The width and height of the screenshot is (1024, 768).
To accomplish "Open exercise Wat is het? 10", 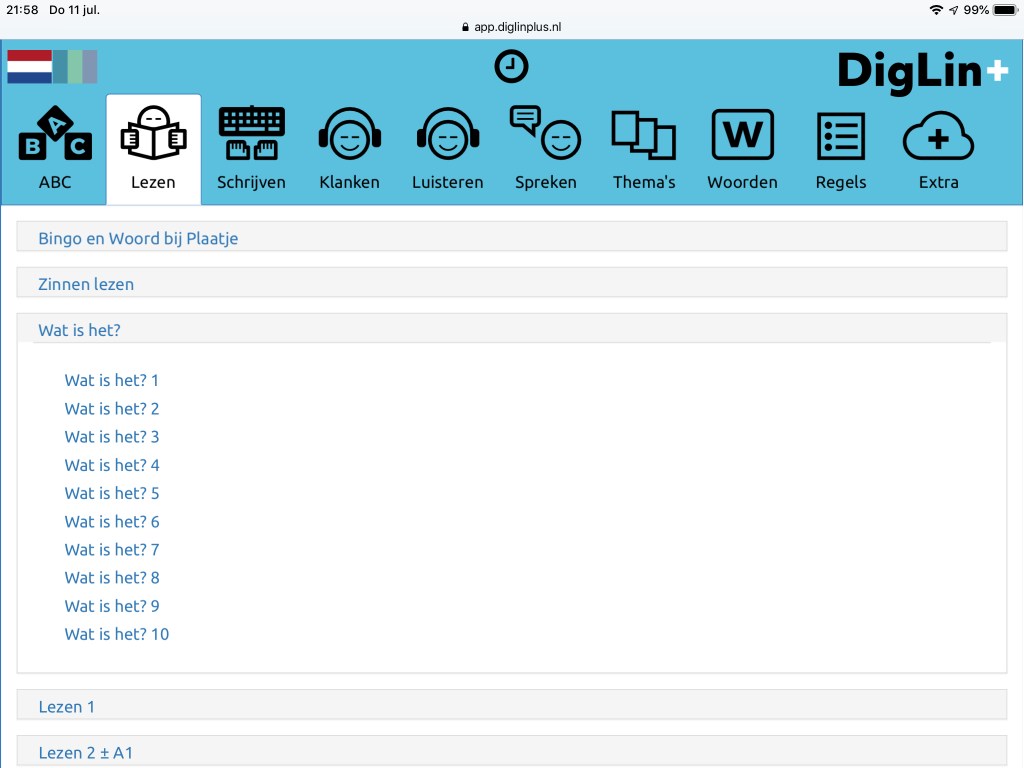I will click(x=116, y=634).
